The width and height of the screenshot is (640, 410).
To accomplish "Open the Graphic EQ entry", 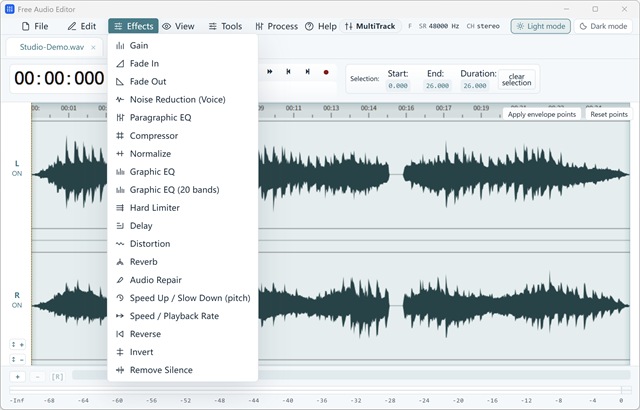I will [x=182, y=172].
